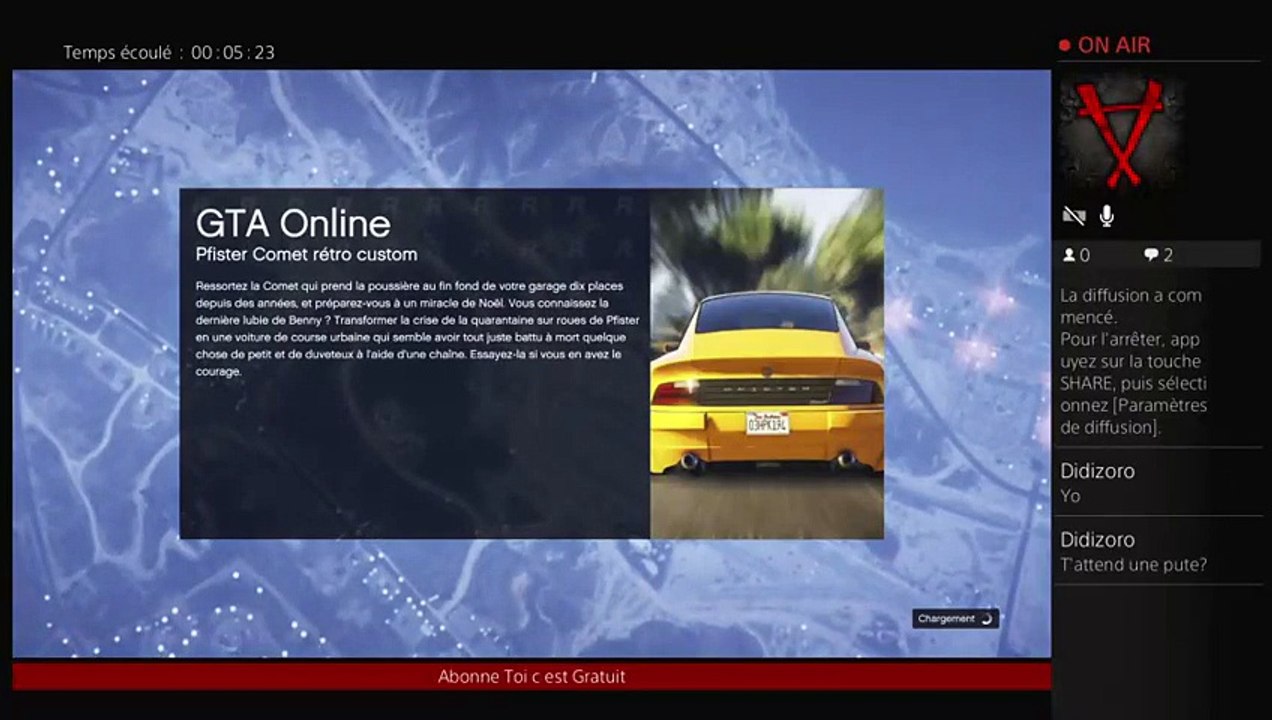Click the yellow Comet car image

coord(767,364)
